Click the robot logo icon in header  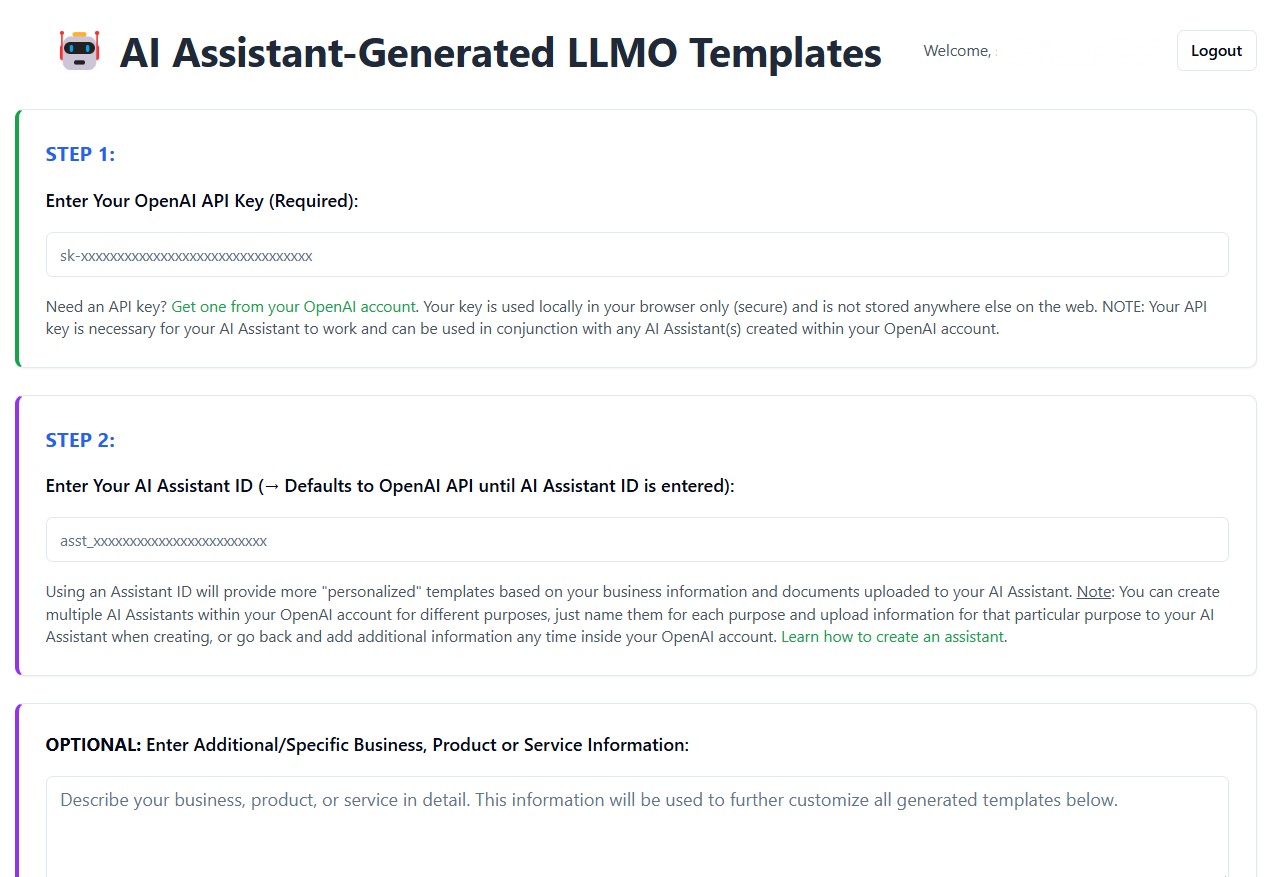pos(79,50)
